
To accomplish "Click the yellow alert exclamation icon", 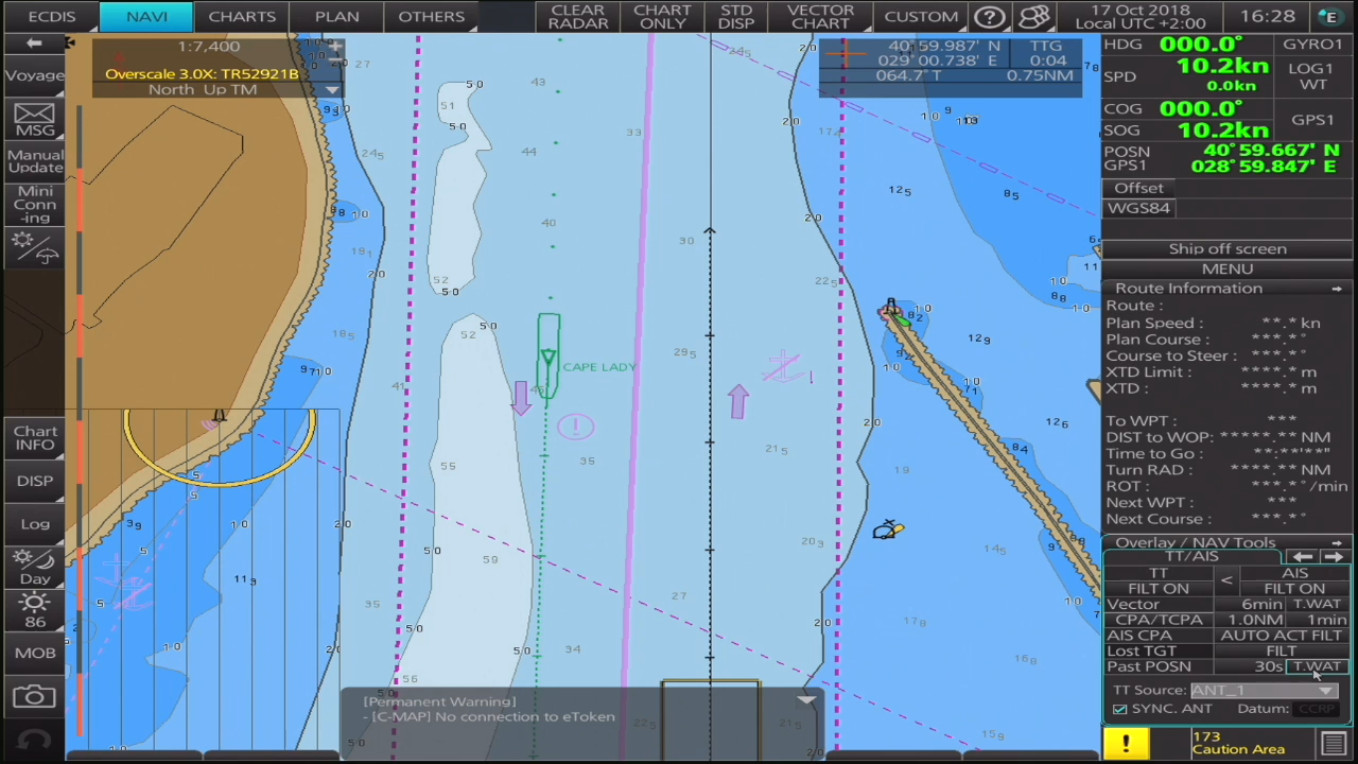I will tap(1126, 743).
